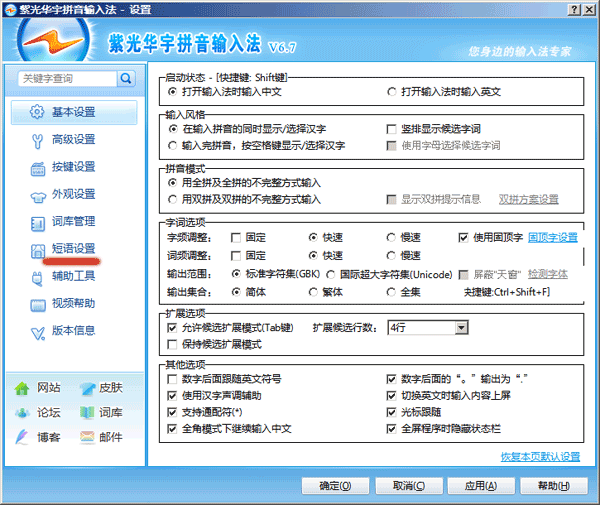Click the 确定(O) button
Viewport: 600px width, 505px height.
335,486
